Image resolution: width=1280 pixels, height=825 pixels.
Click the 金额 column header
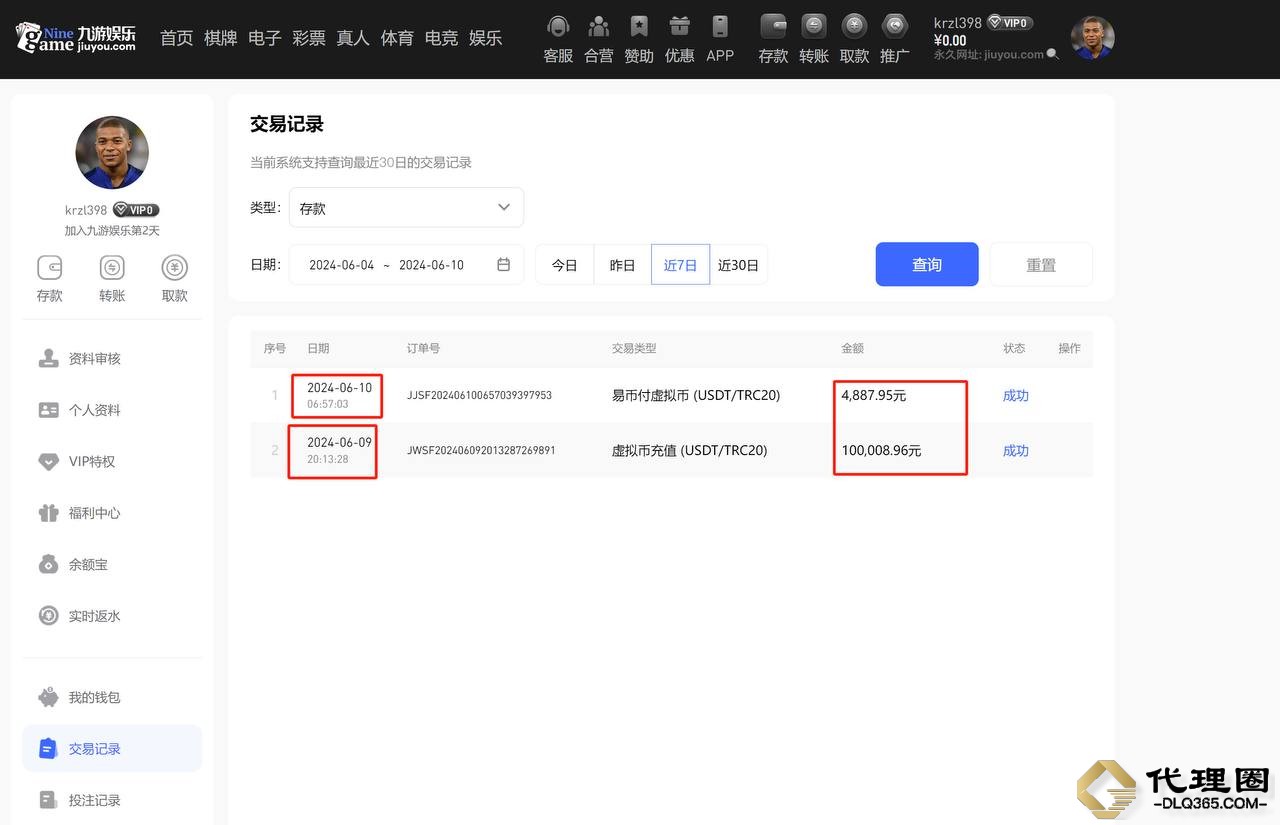point(852,348)
